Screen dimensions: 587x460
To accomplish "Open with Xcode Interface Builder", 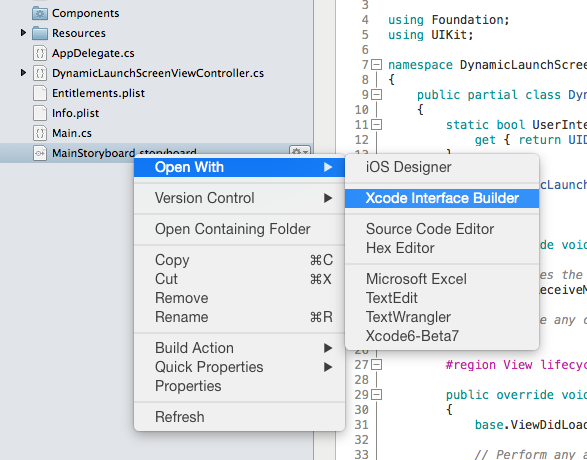I will click(x=442, y=198).
